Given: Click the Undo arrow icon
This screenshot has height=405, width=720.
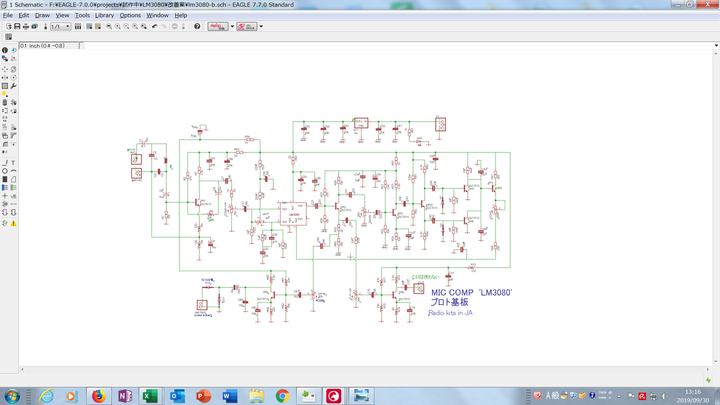Looking at the screenshot, I should coord(154,26).
